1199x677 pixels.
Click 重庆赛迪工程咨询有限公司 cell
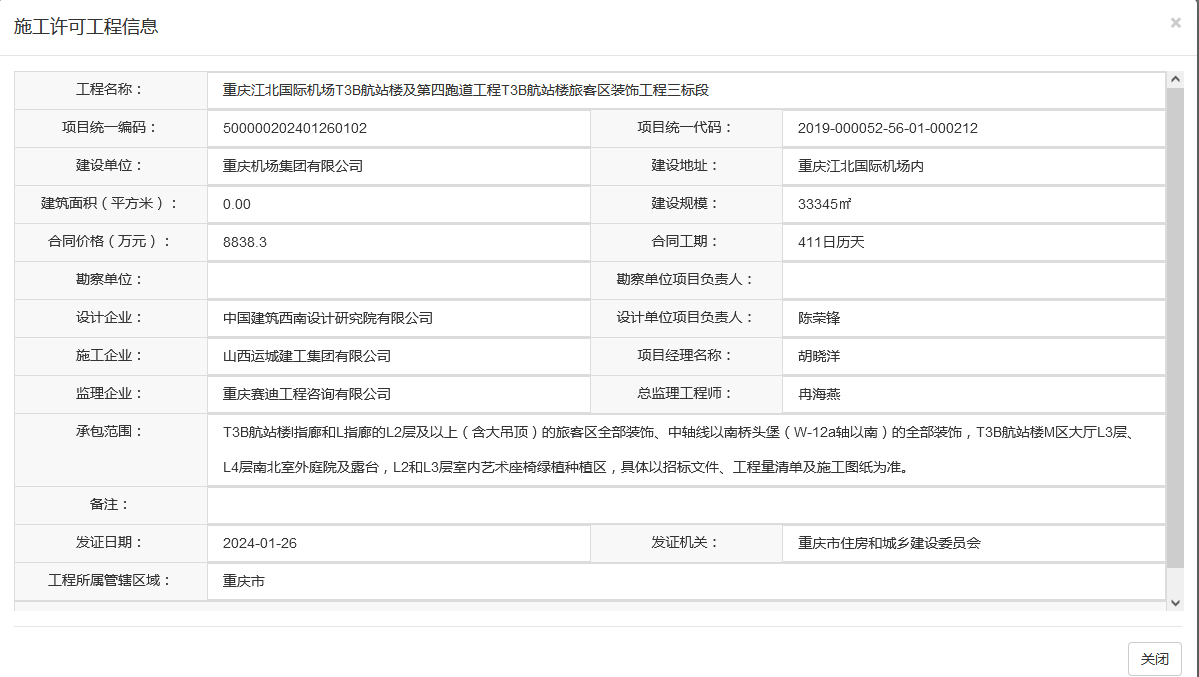click(398, 394)
